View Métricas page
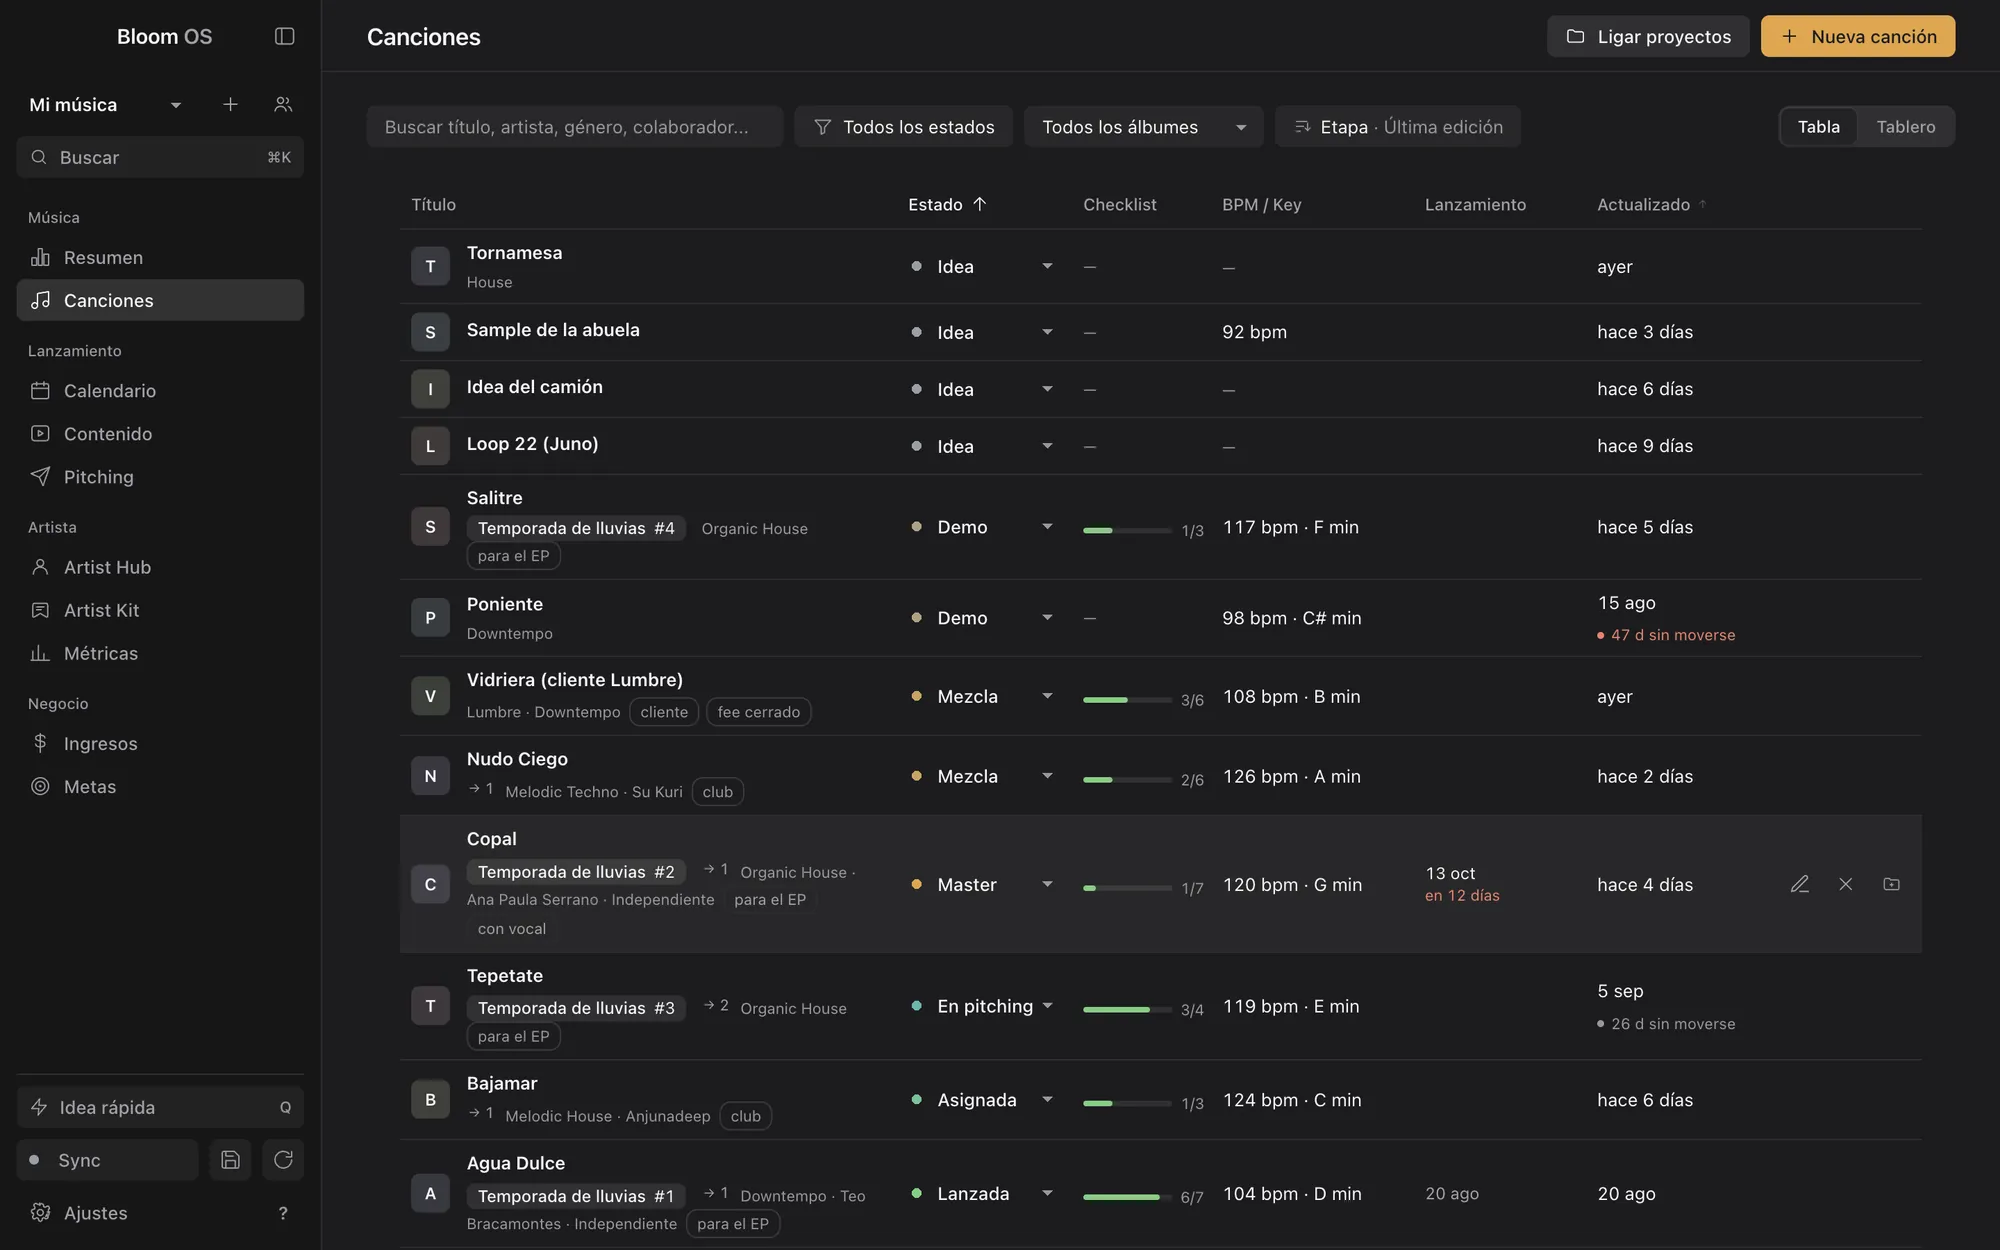Screen dimensions: 2000x1250 [160, 653]
